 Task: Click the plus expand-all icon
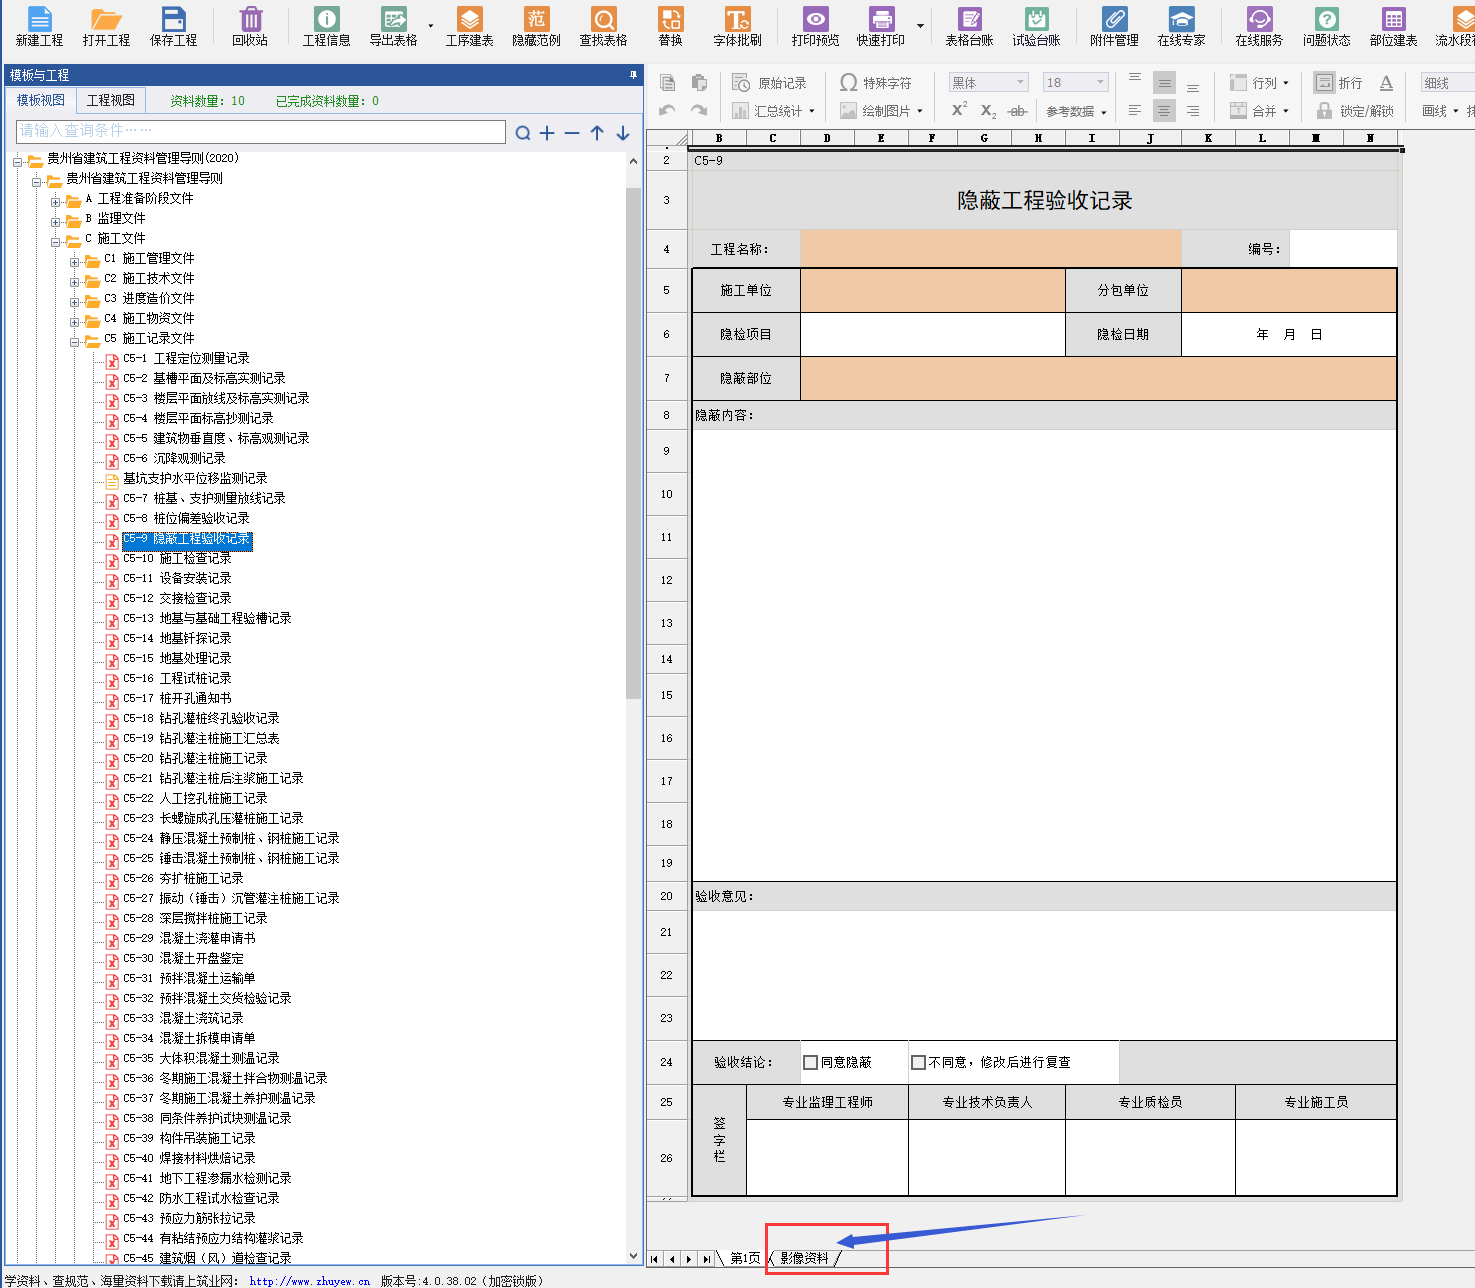pos(547,133)
